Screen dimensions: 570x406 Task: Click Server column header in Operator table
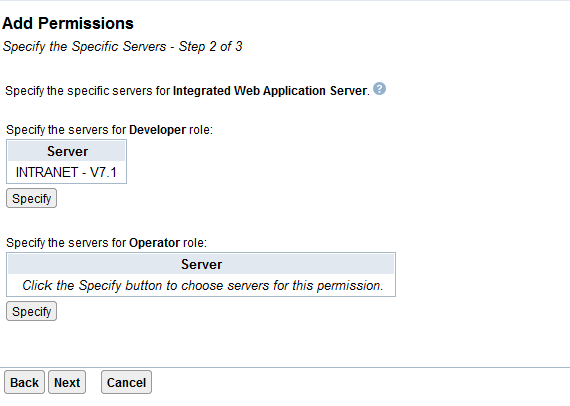pyautogui.click(x=201, y=264)
